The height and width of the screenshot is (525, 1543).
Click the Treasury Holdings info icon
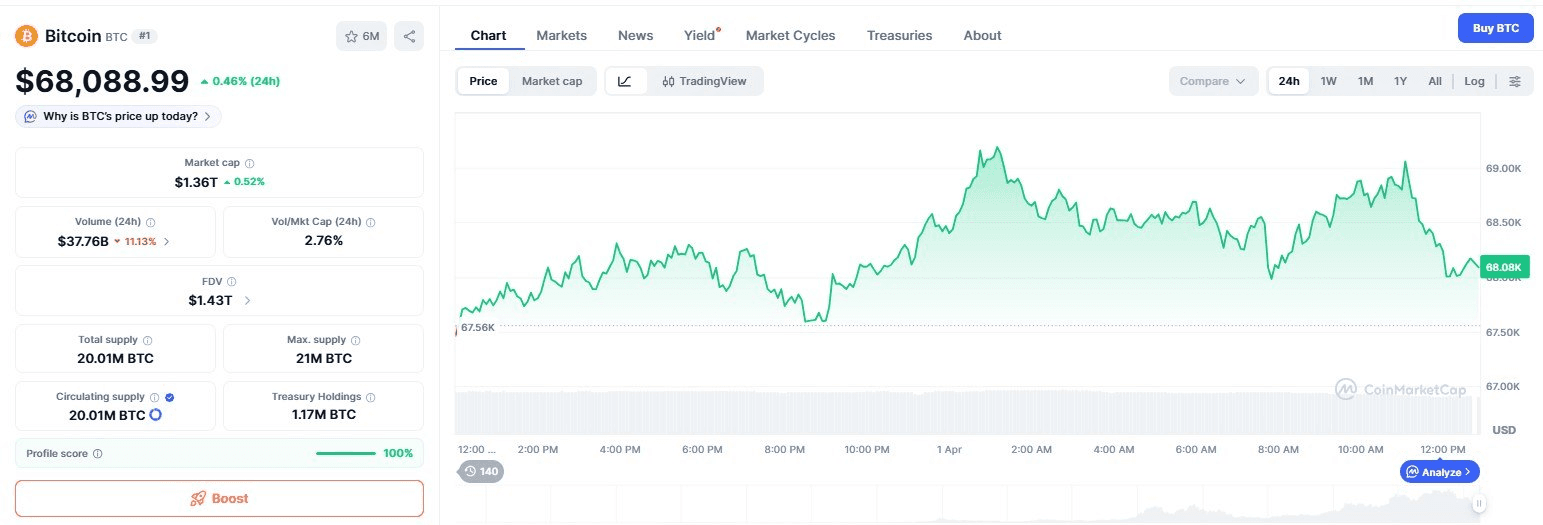pos(371,397)
